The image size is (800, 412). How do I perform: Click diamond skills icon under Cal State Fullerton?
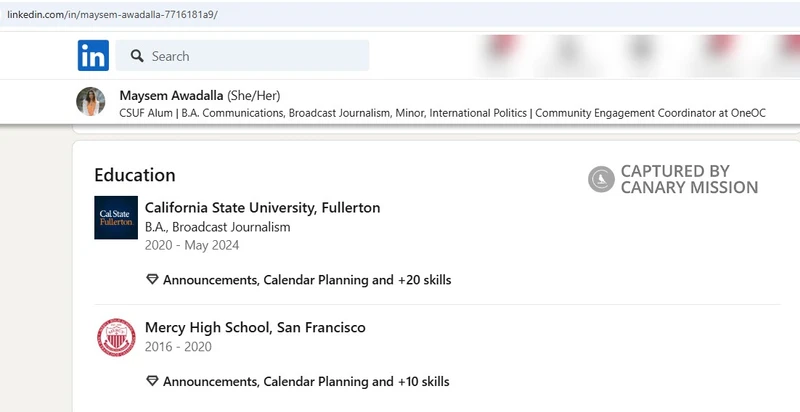click(x=152, y=280)
